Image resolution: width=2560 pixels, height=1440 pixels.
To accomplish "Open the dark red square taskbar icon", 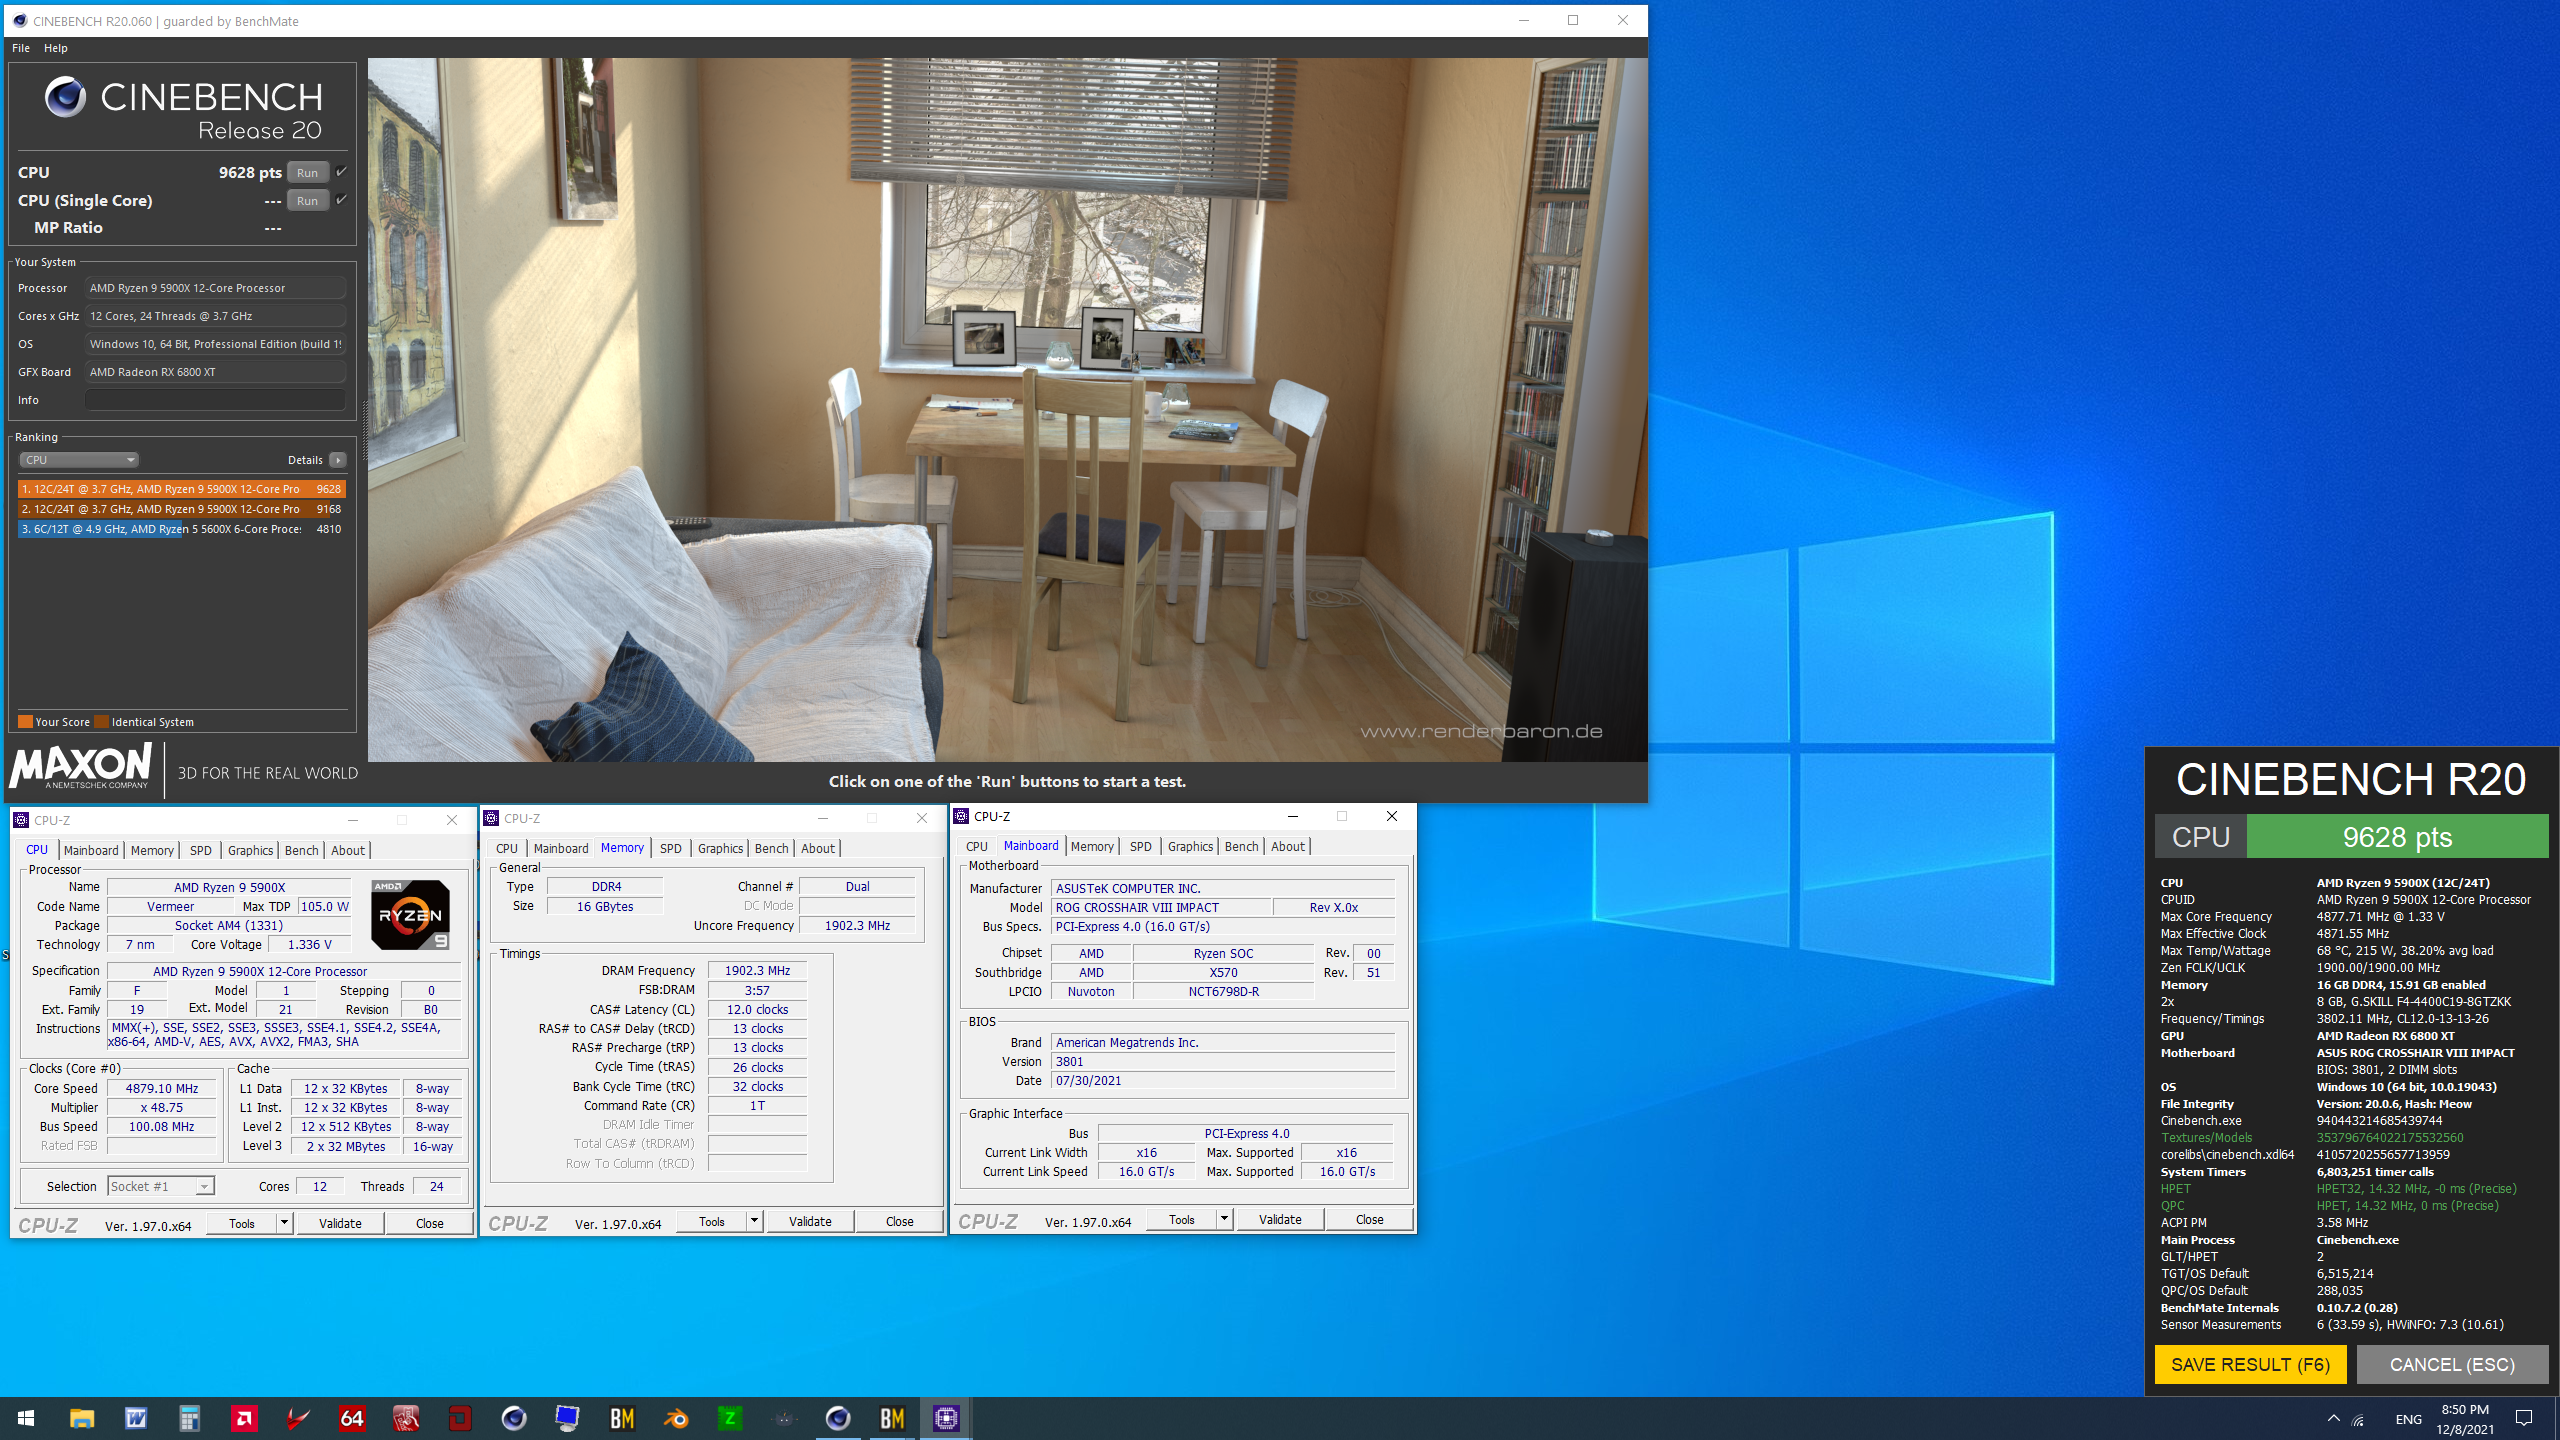I will click(x=460, y=1418).
